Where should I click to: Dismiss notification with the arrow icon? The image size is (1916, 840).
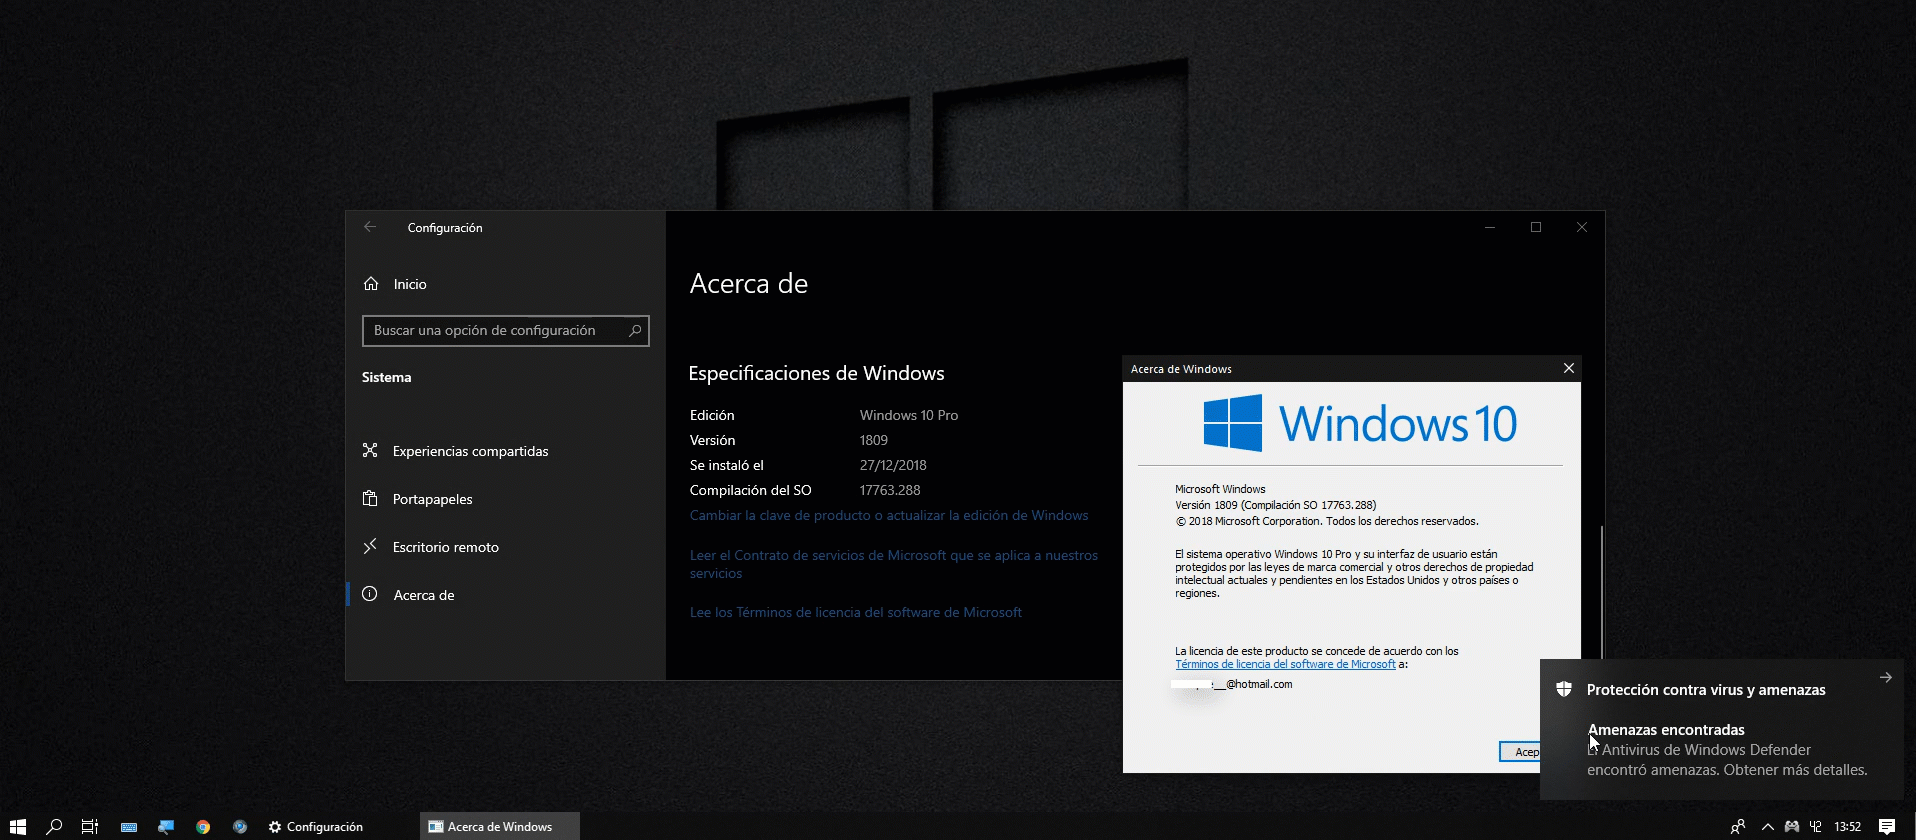pyautogui.click(x=1885, y=677)
